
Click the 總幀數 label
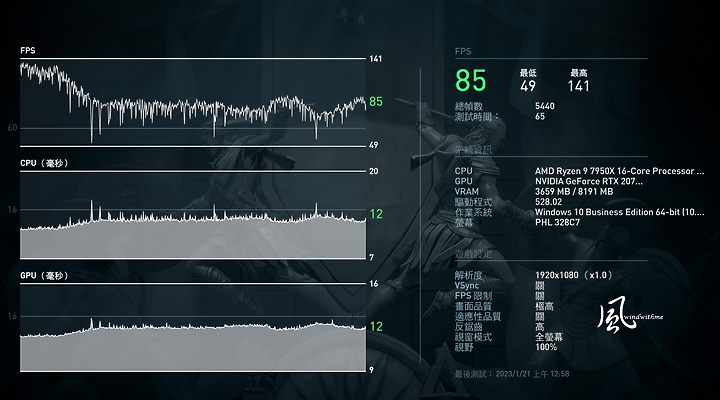(x=468, y=106)
